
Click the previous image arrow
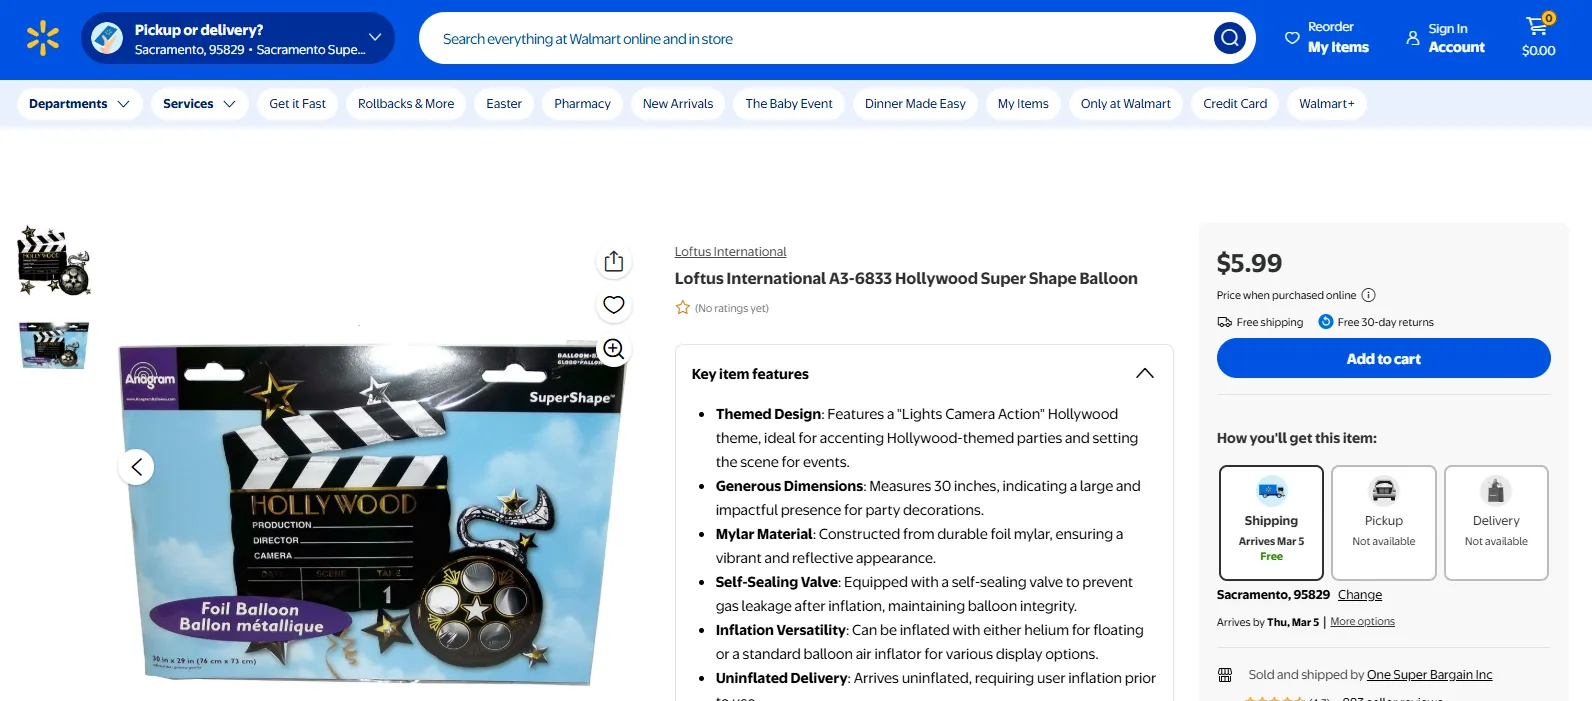click(136, 467)
